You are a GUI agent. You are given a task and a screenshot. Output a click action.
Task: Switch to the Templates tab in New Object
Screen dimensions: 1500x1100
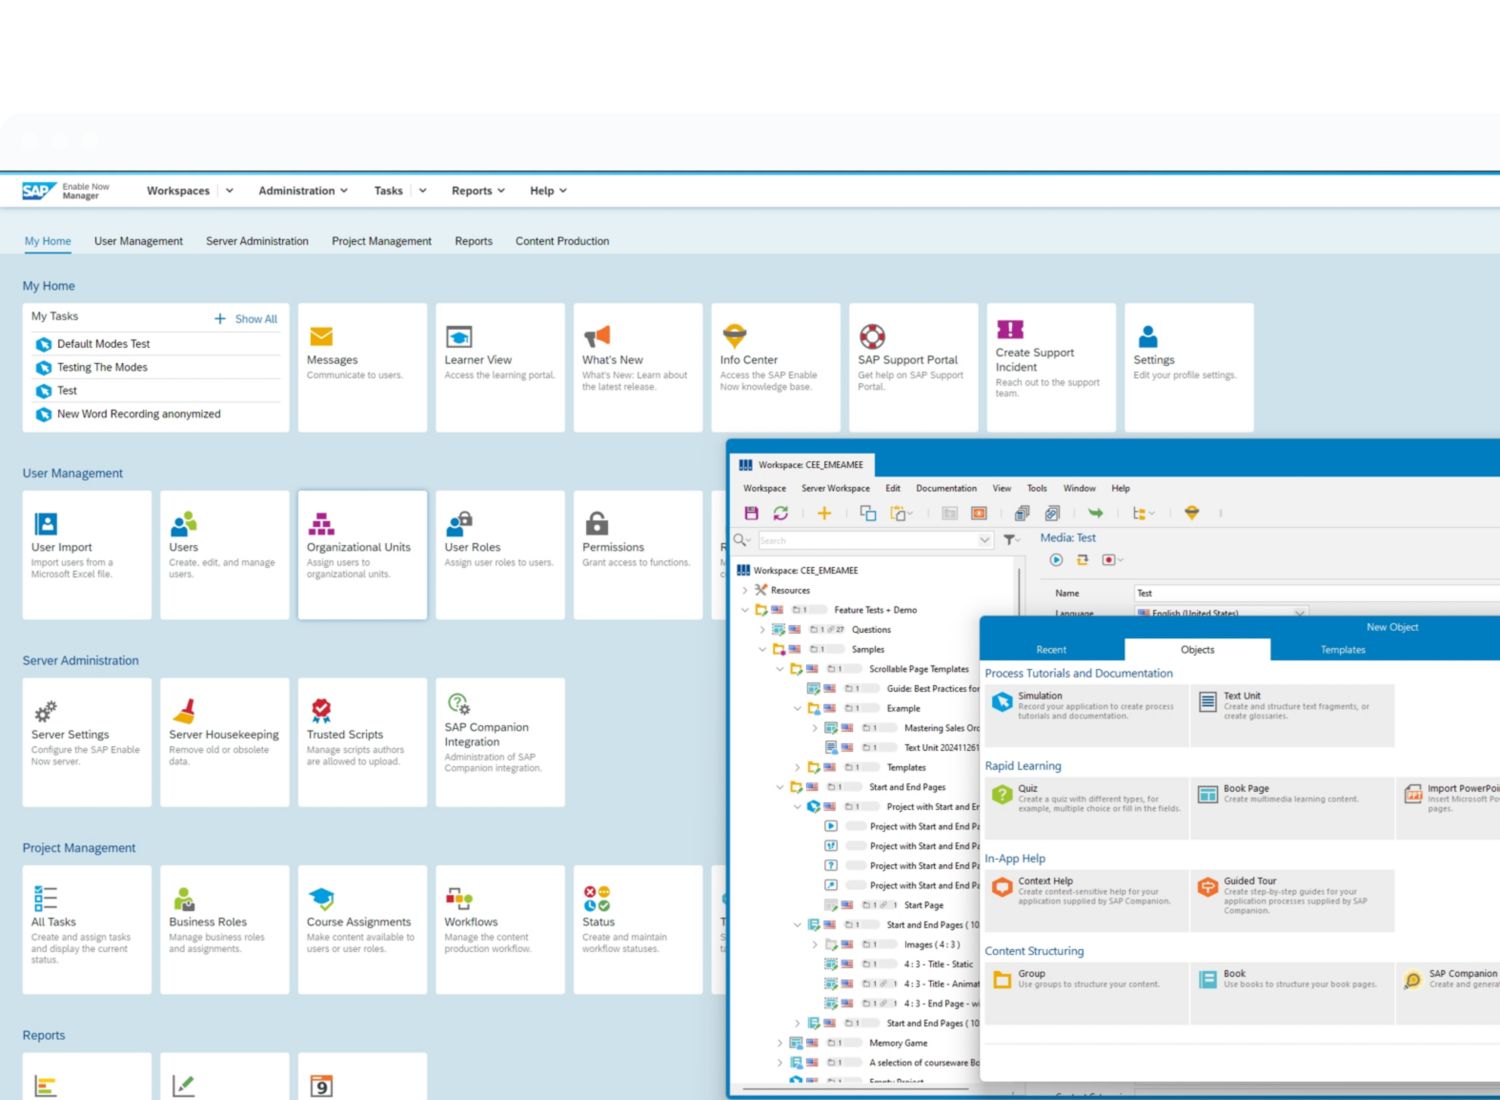click(x=1342, y=650)
